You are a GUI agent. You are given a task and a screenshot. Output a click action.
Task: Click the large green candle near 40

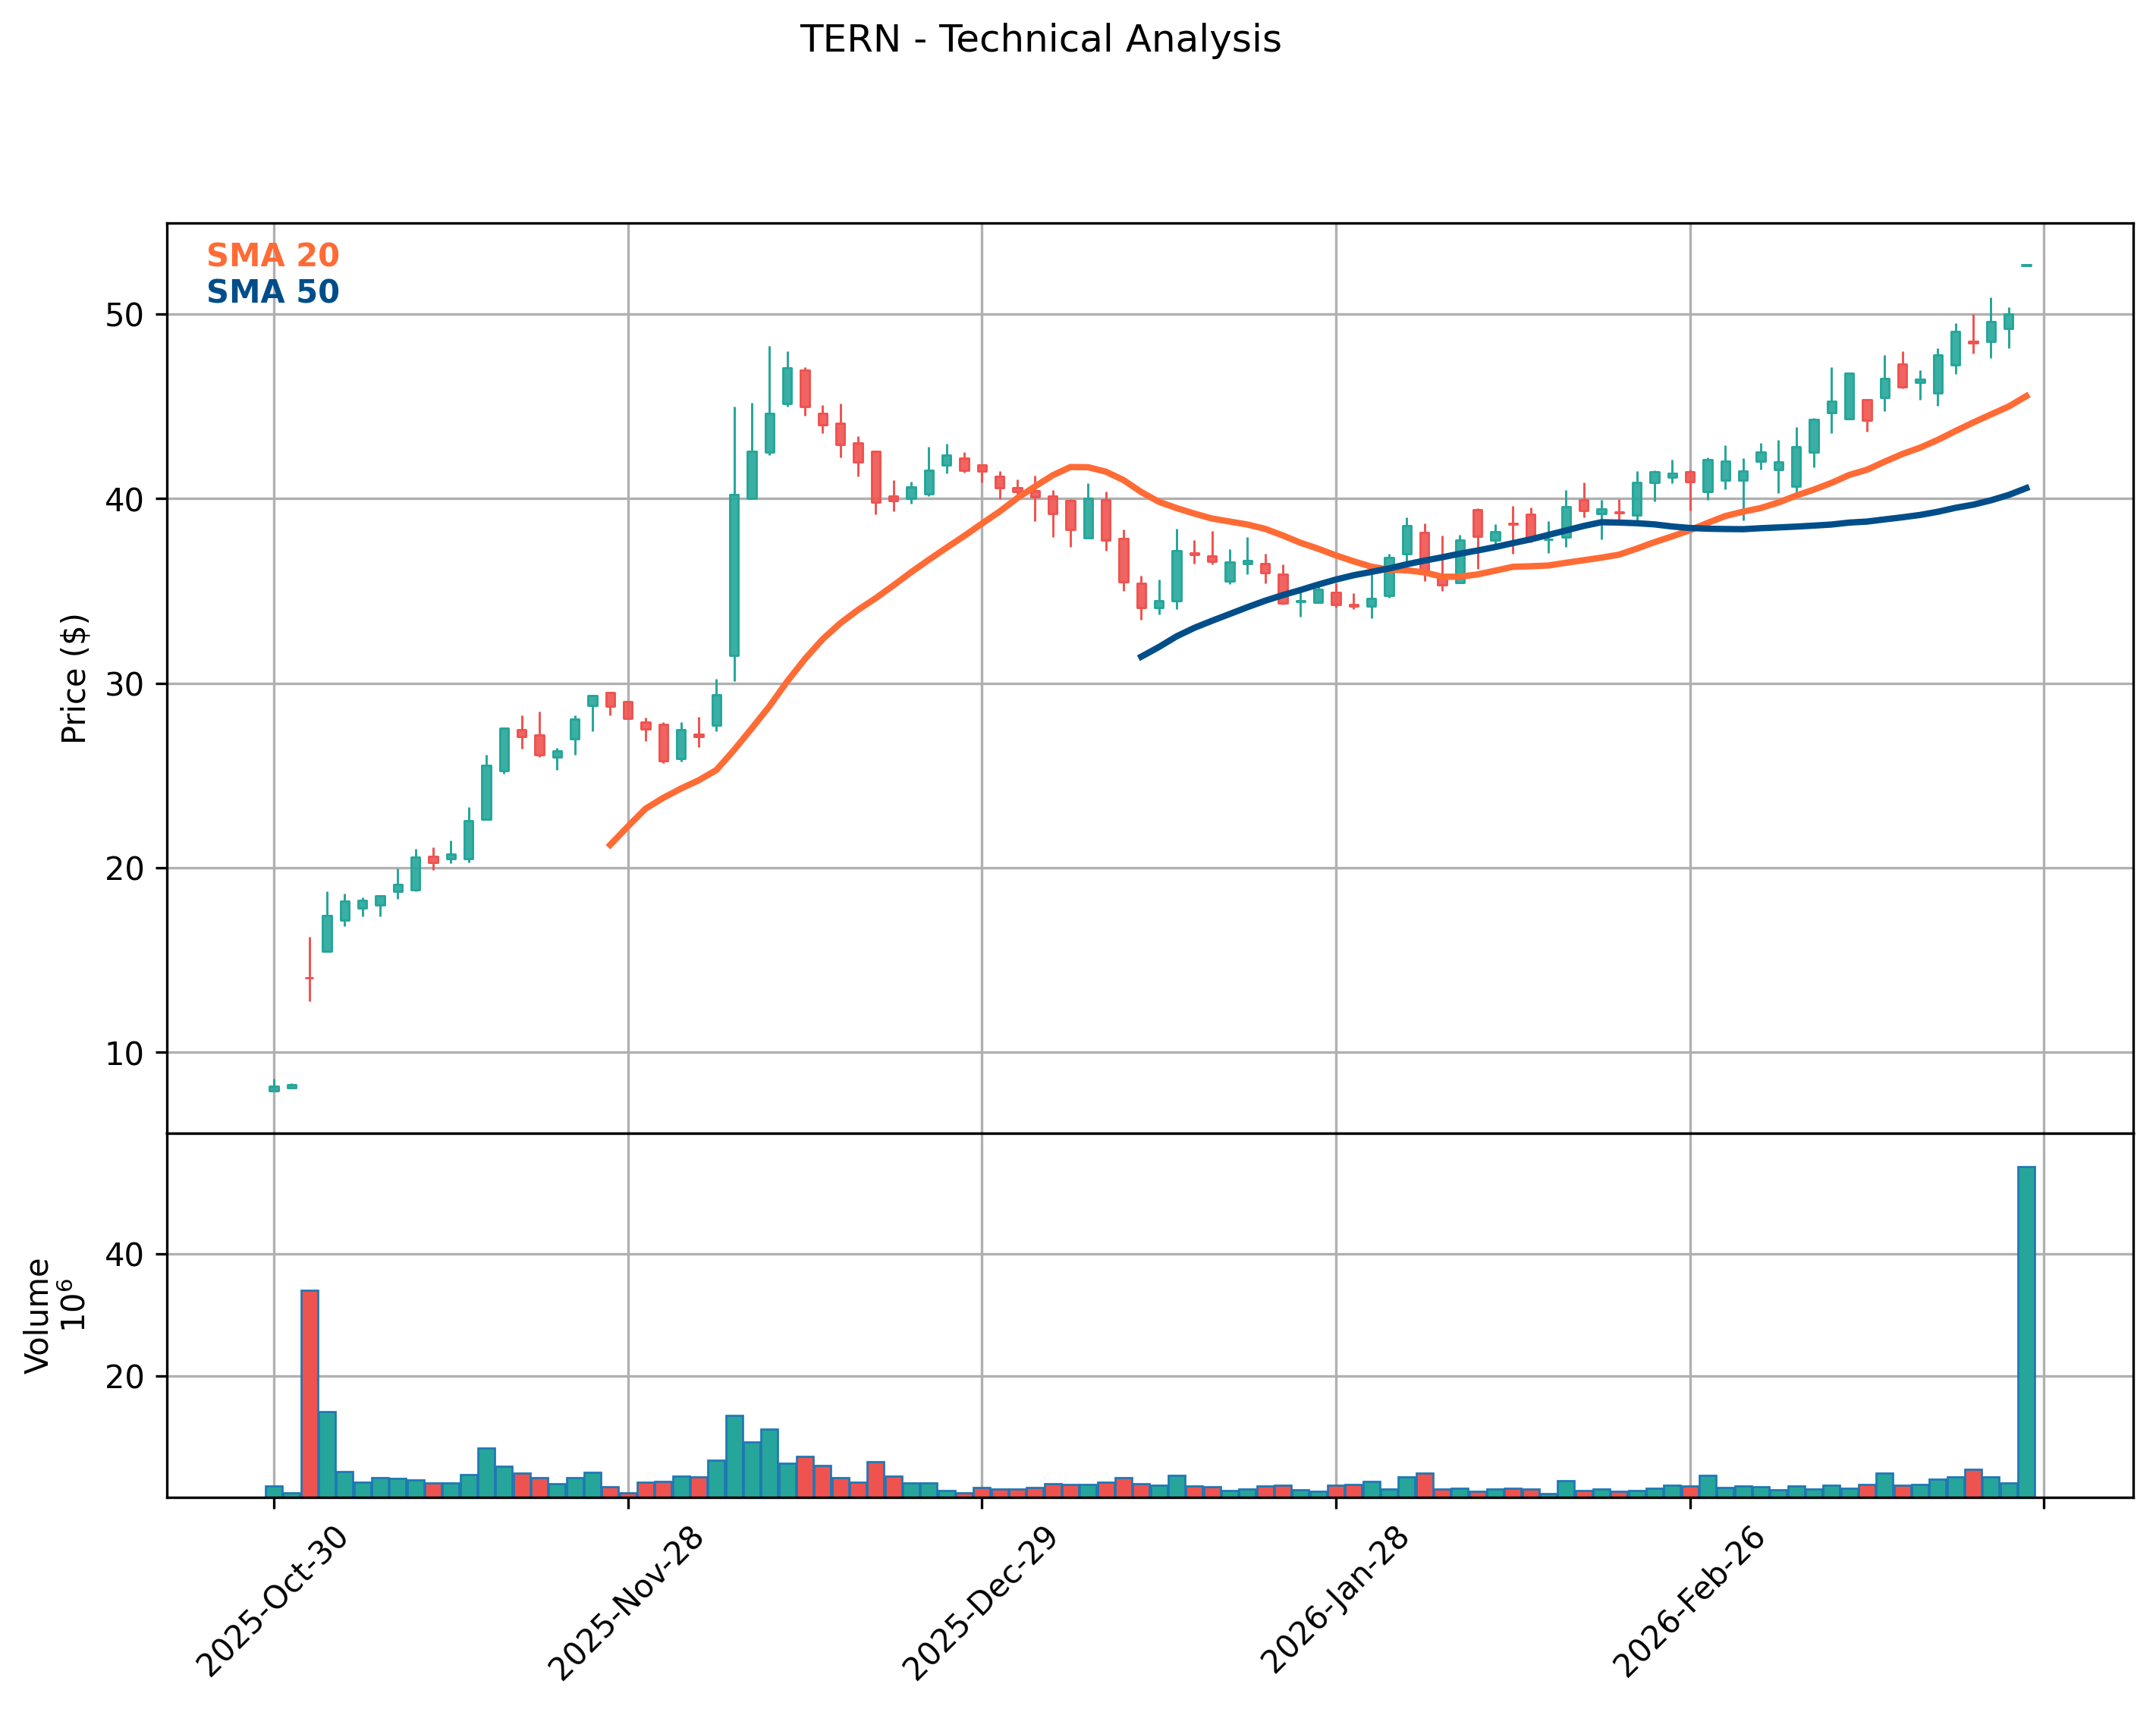coord(734,575)
